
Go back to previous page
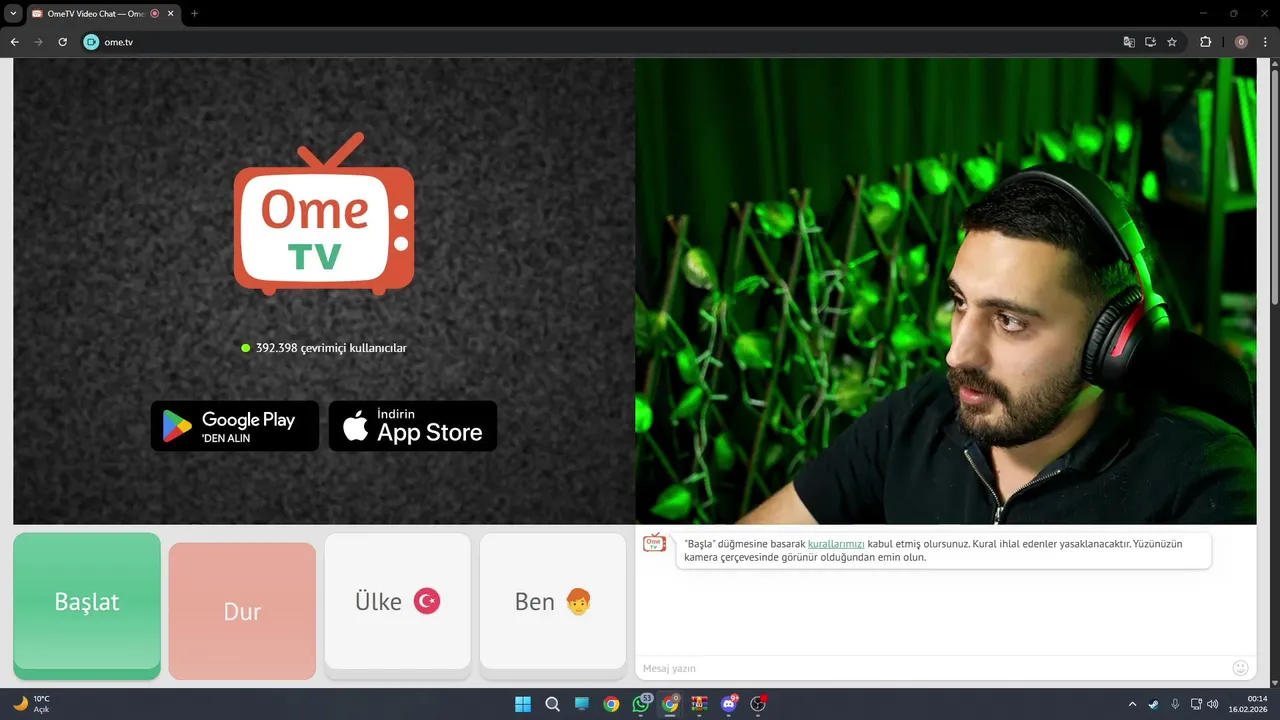point(14,42)
